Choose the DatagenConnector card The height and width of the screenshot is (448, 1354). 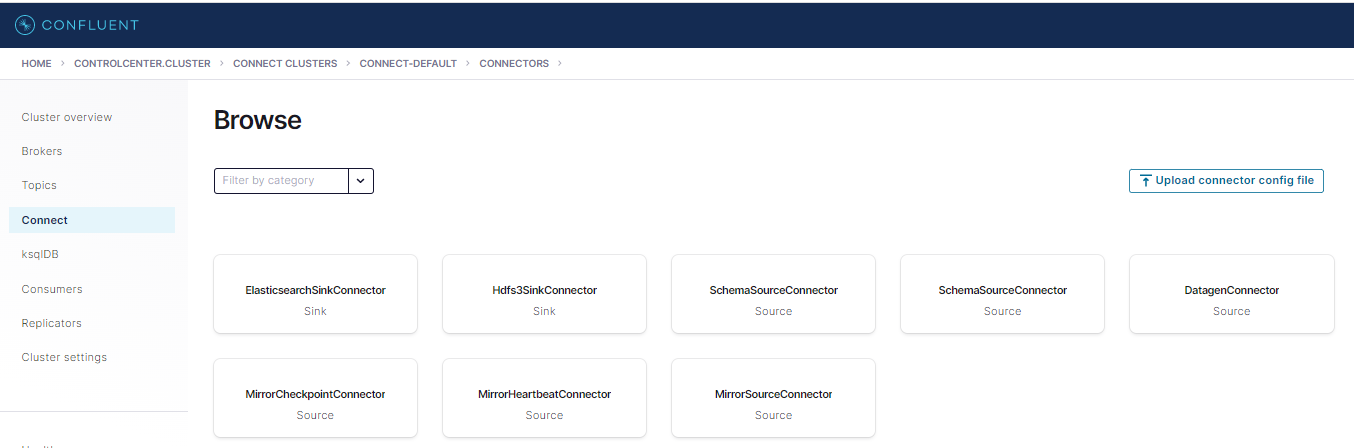(1231, 294)
